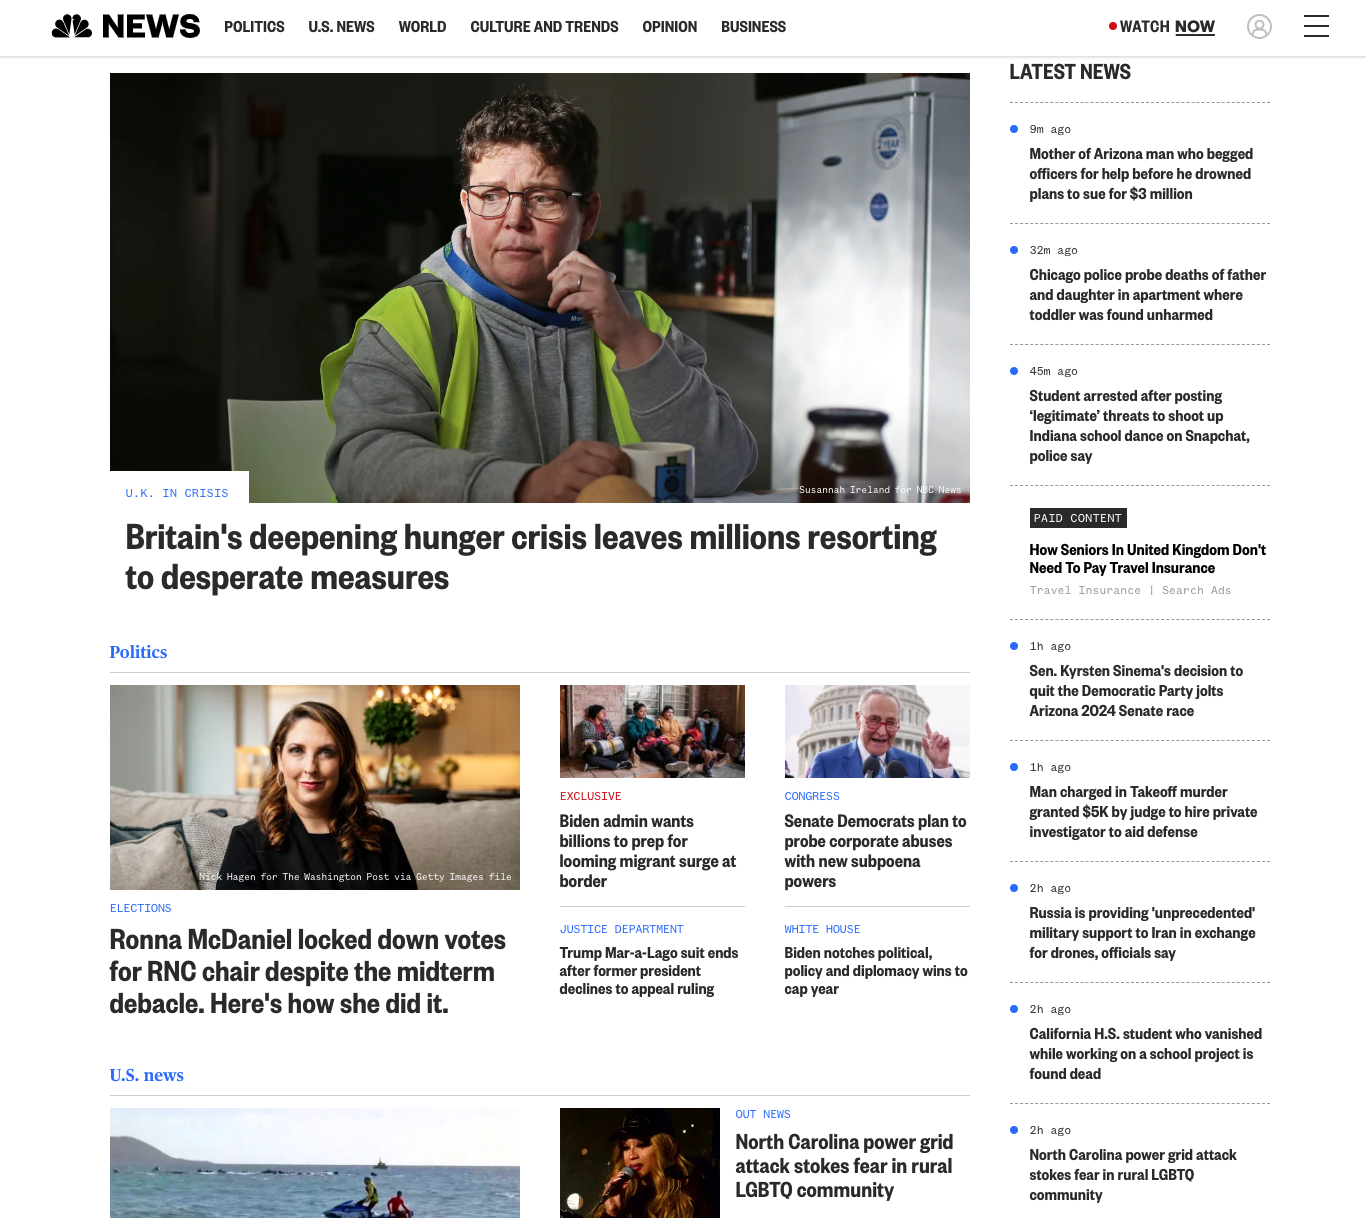Open the Kyrsten Sinema latest news item
This screenshot has height=1218, width=1366.
tap(1136, 691)
